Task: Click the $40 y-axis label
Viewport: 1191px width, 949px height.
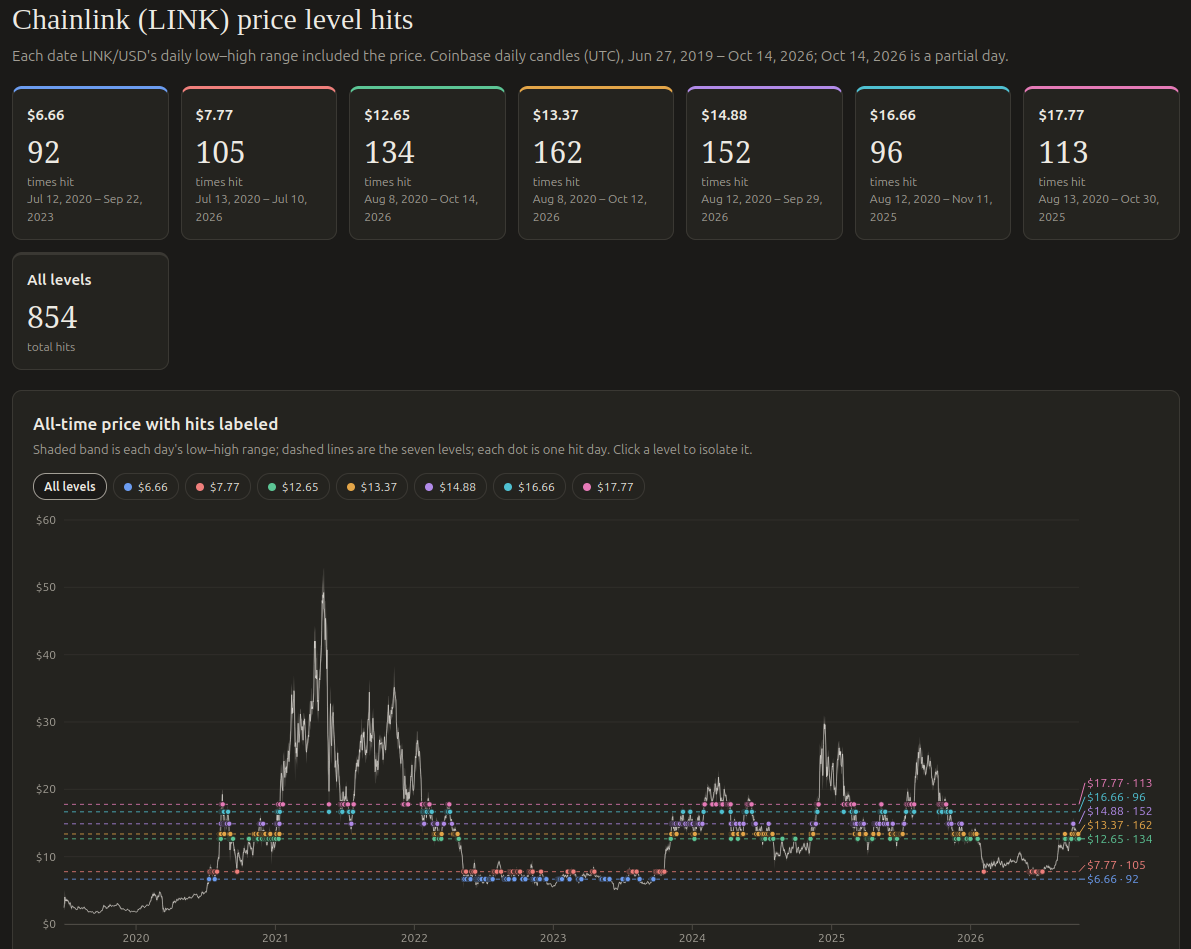Action: (x=46, y=655)
